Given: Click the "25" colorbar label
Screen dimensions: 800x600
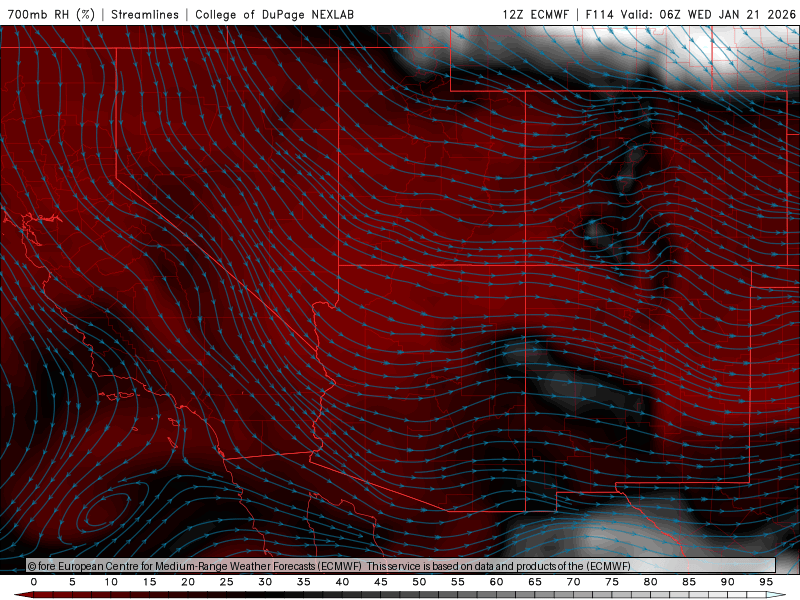Looking at the screenshot, I should [x=227, y=582].
